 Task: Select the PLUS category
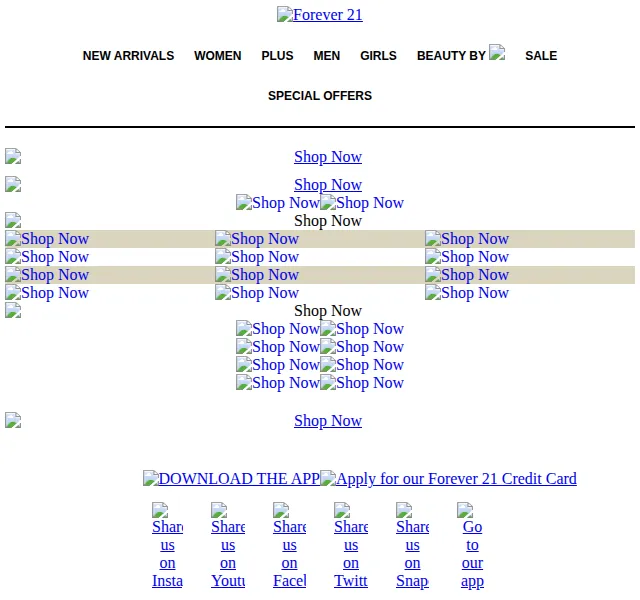[277, 56]
